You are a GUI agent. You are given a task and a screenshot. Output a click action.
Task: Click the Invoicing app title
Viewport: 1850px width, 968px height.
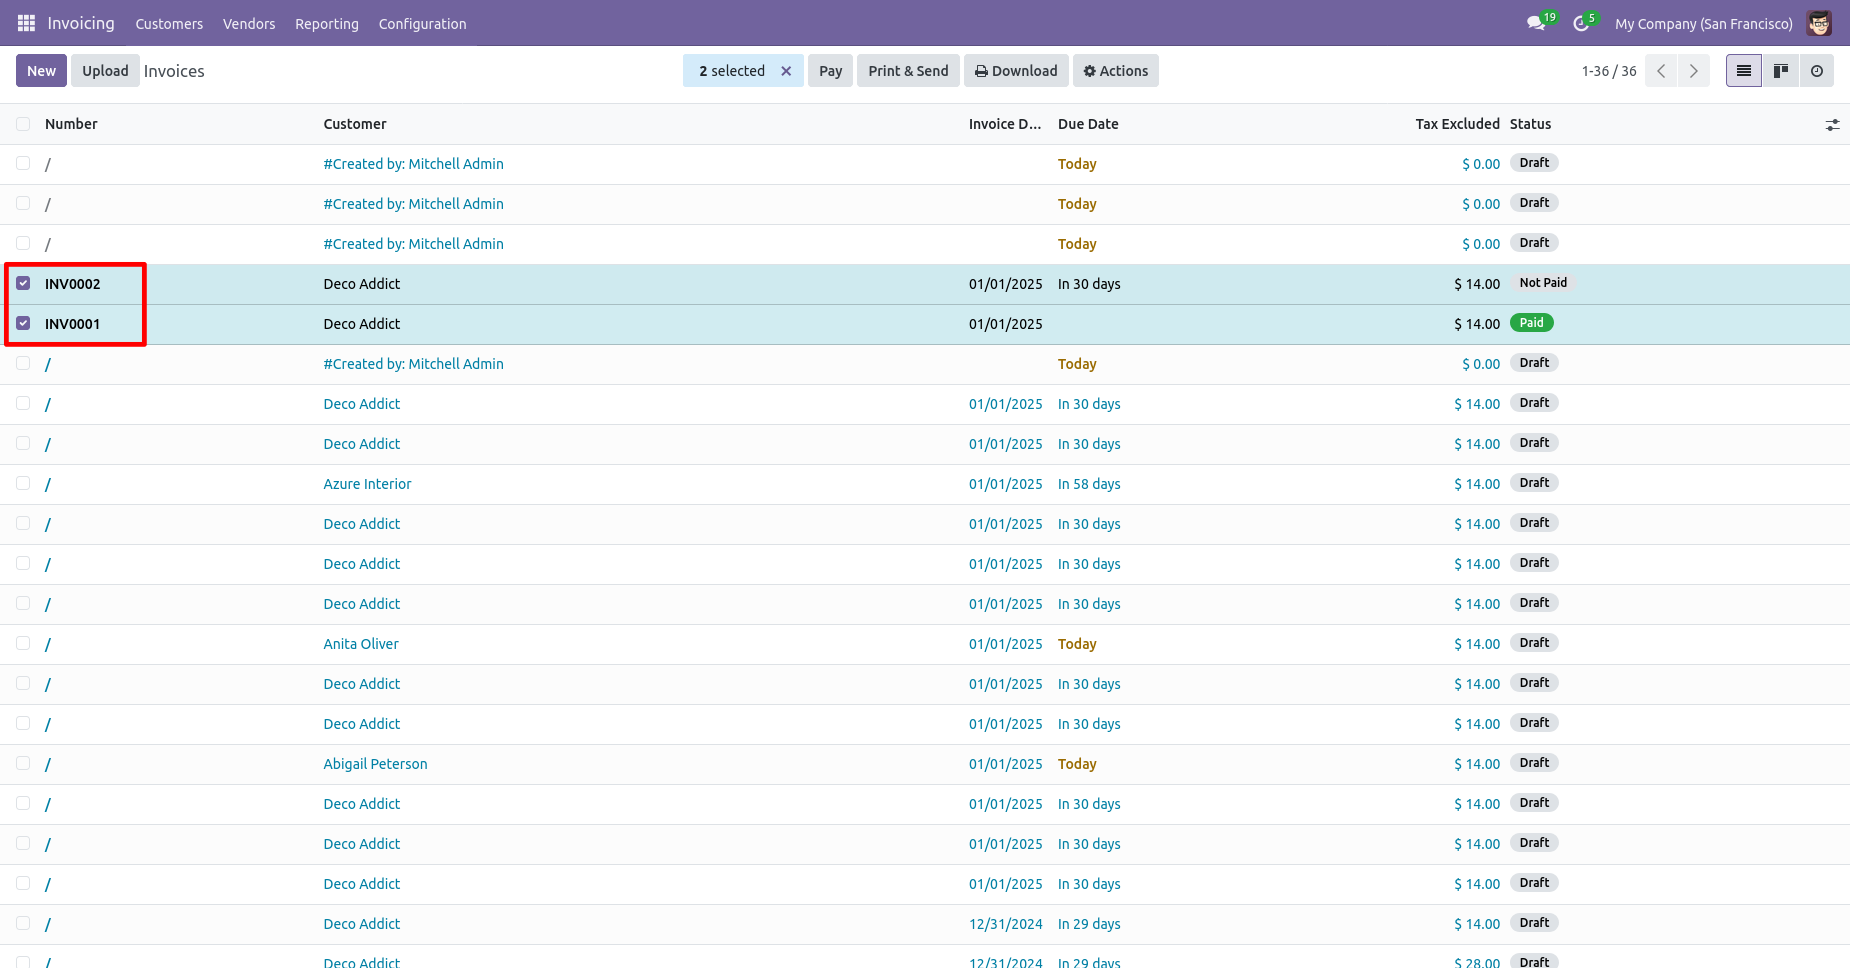(x=81, y=23)
